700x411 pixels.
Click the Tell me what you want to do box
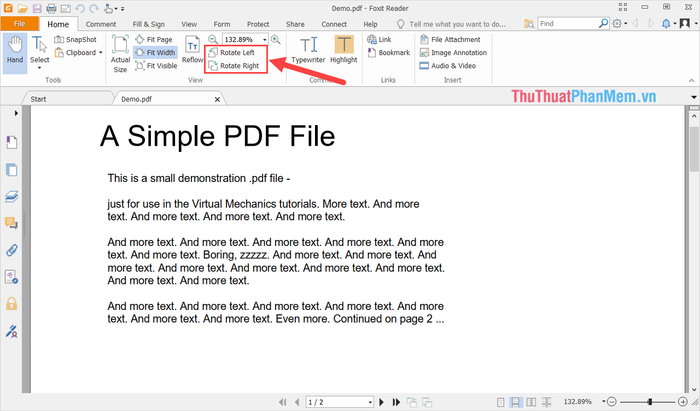point(451,24)
